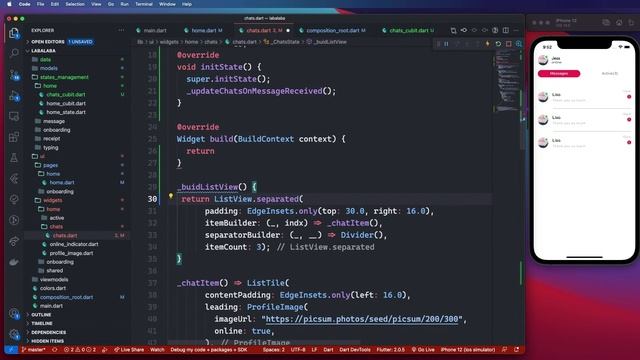Click the Split Editor icon
This screenshot has height=360, width=640.
[x=506, y=30]
